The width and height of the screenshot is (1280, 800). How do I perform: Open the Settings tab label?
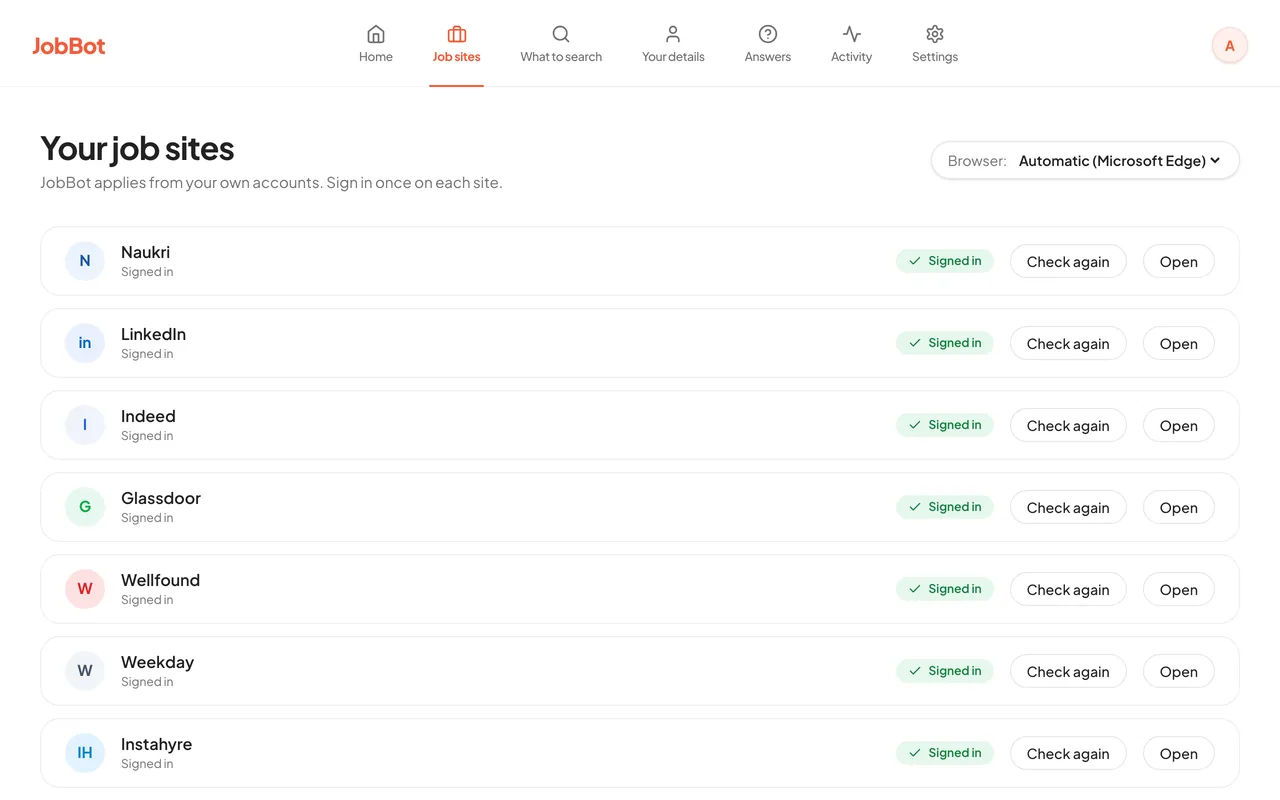(935, 57)
